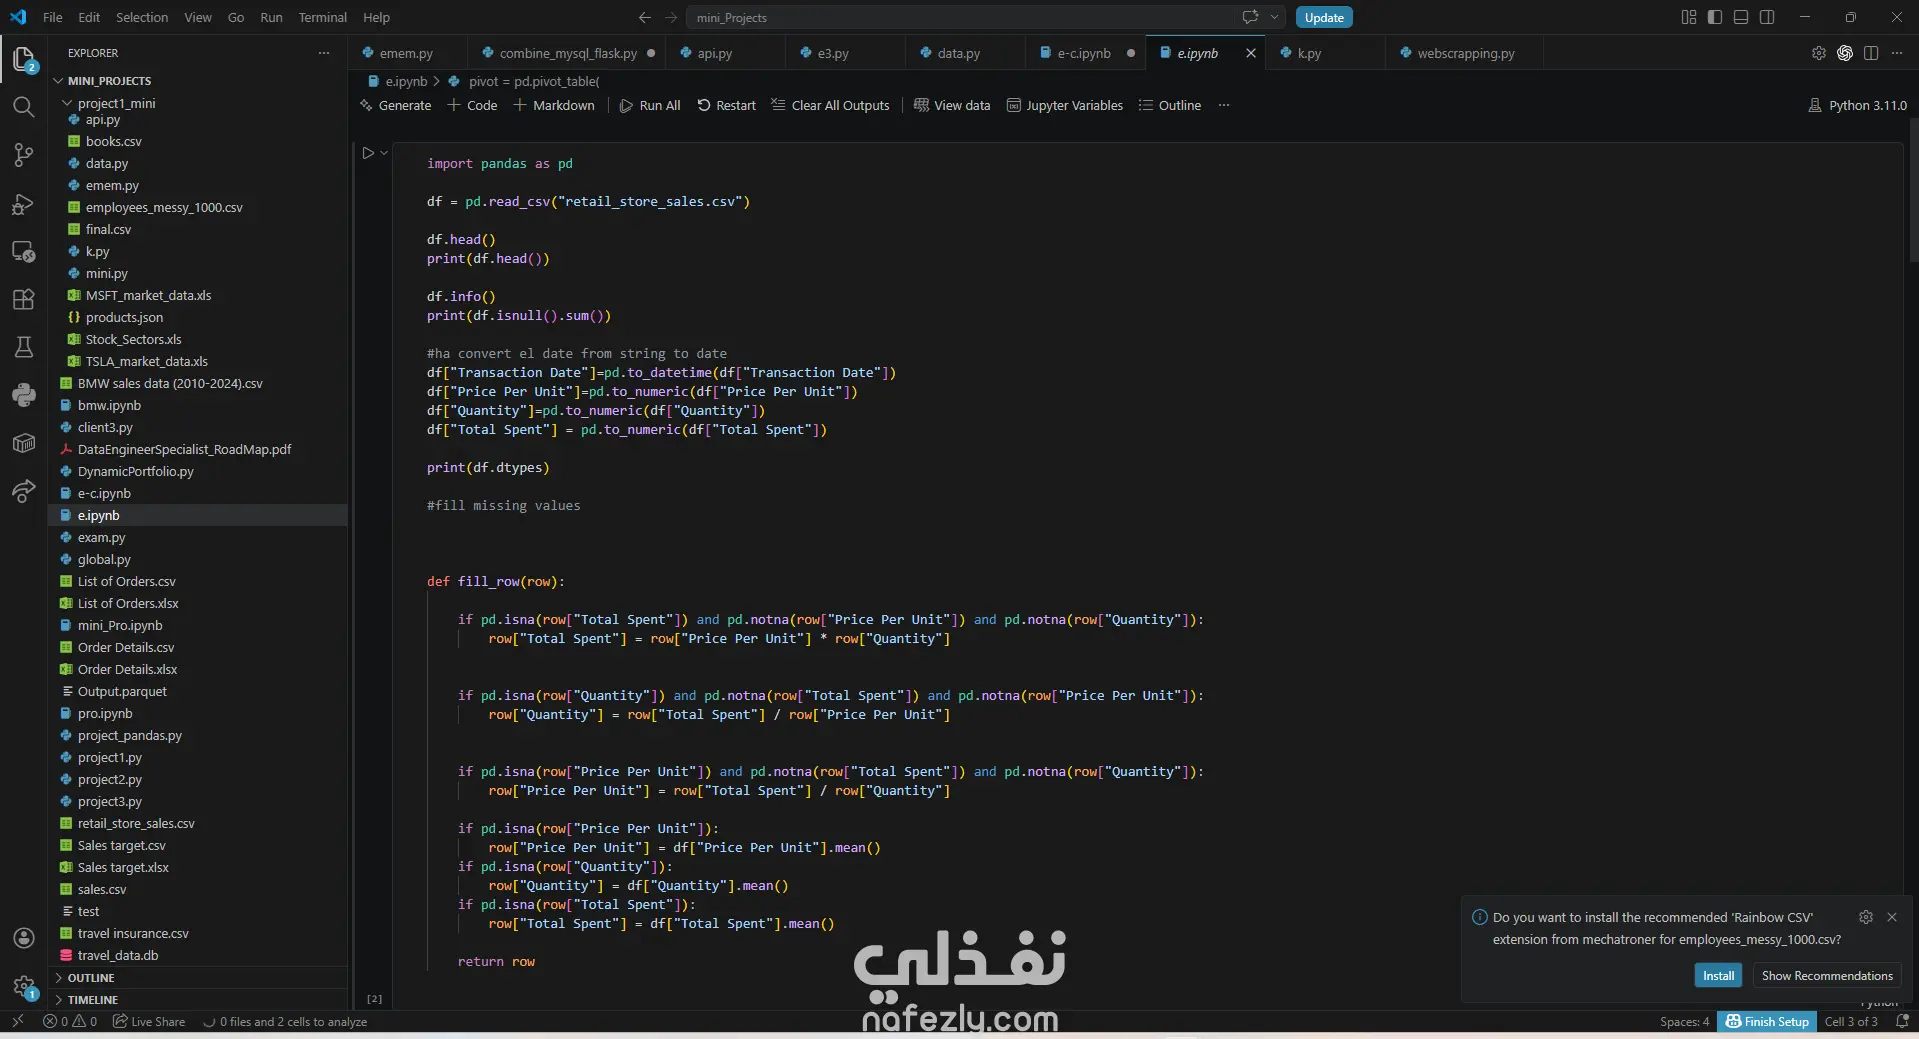Click the Update button

point(1324,17)
